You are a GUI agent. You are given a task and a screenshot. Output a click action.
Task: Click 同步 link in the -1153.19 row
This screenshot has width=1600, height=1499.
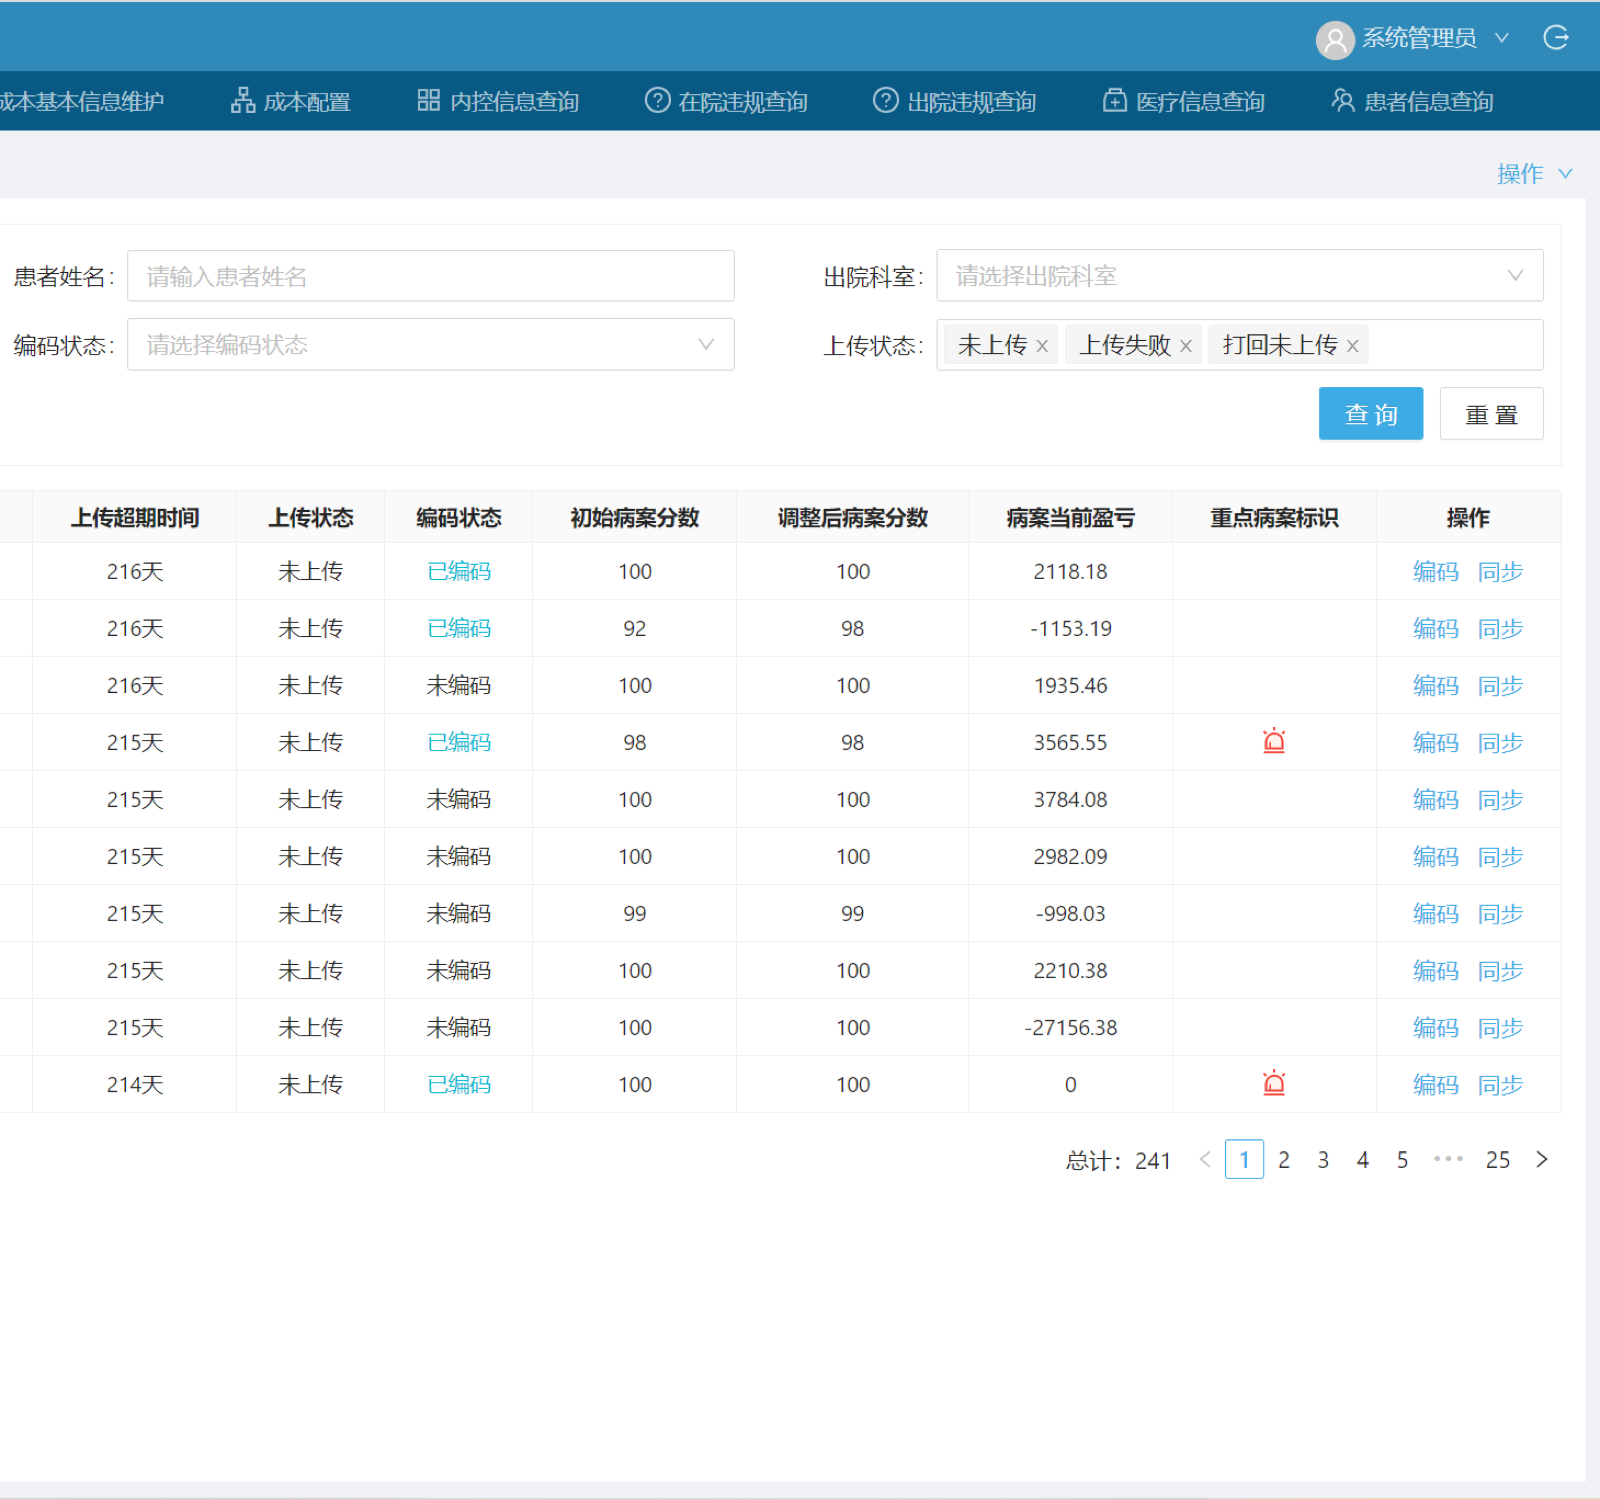pos(1501,628)
